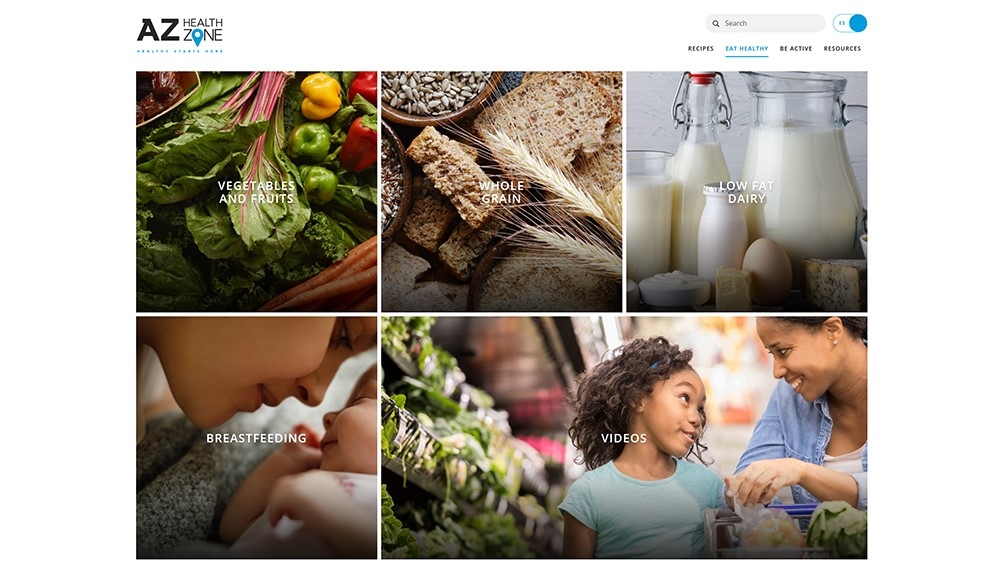This screenshot has width=1000, height=562.
Task: Click the blue knob of language toggle
Action: coord(858,24)
